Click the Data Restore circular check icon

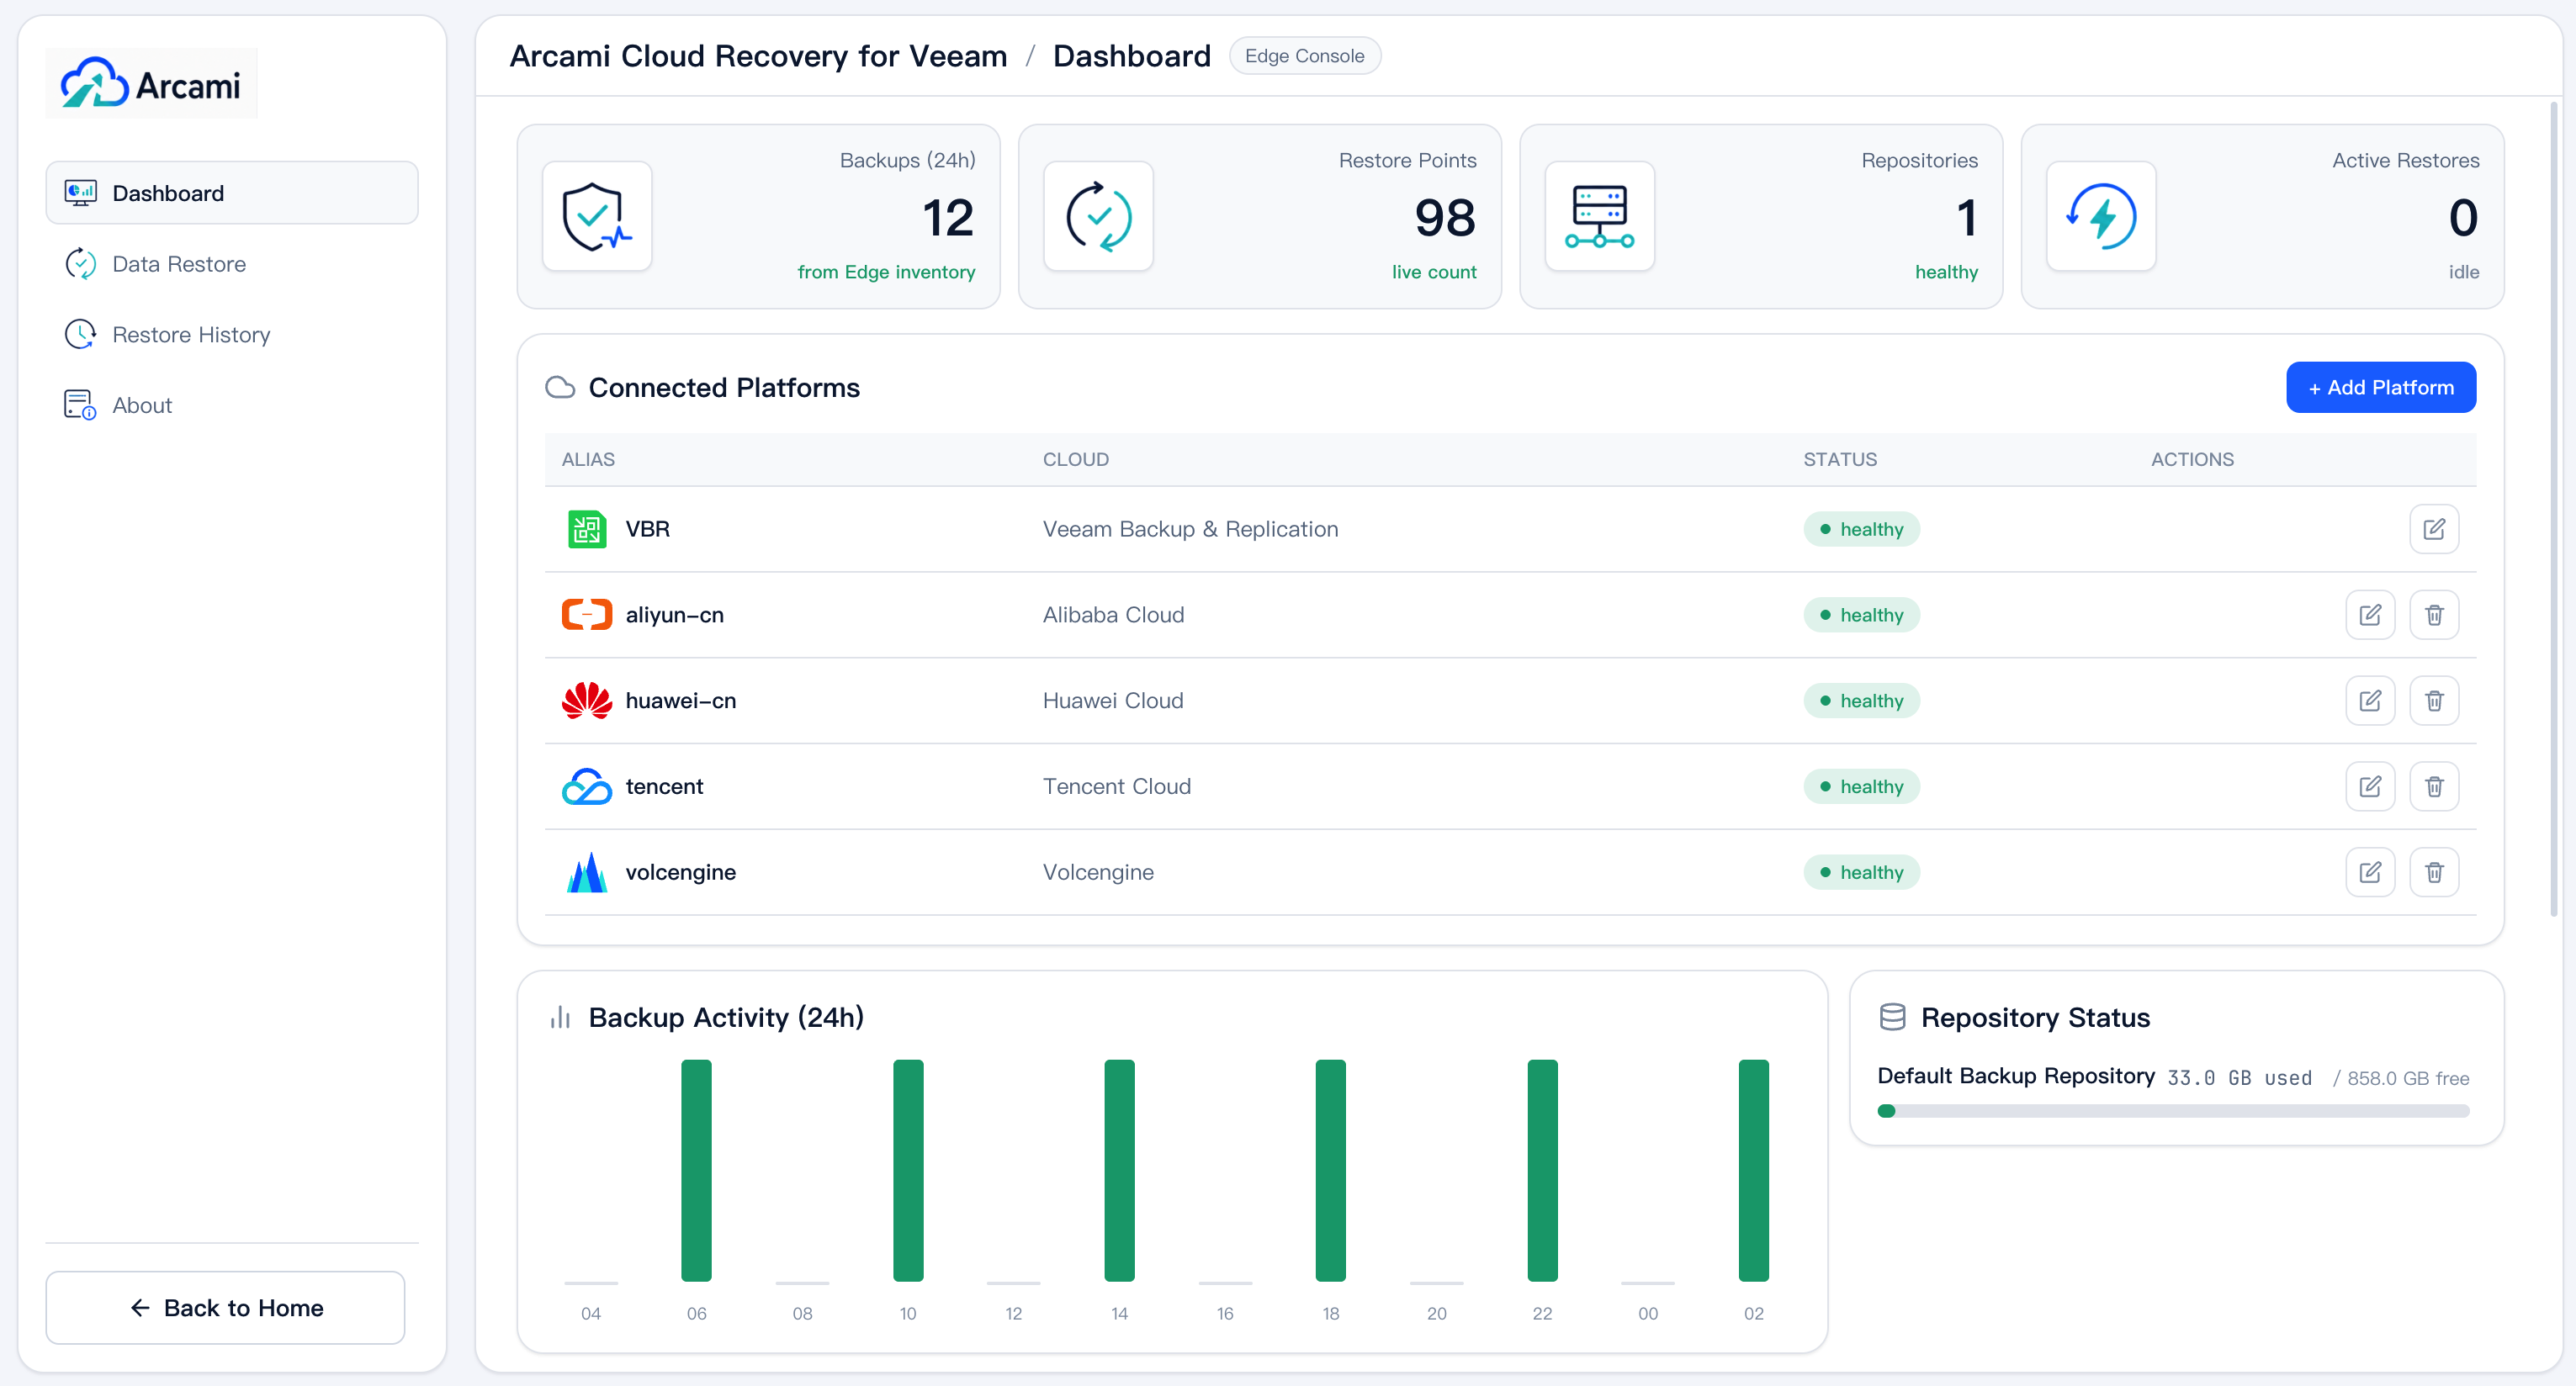[80, 264]
